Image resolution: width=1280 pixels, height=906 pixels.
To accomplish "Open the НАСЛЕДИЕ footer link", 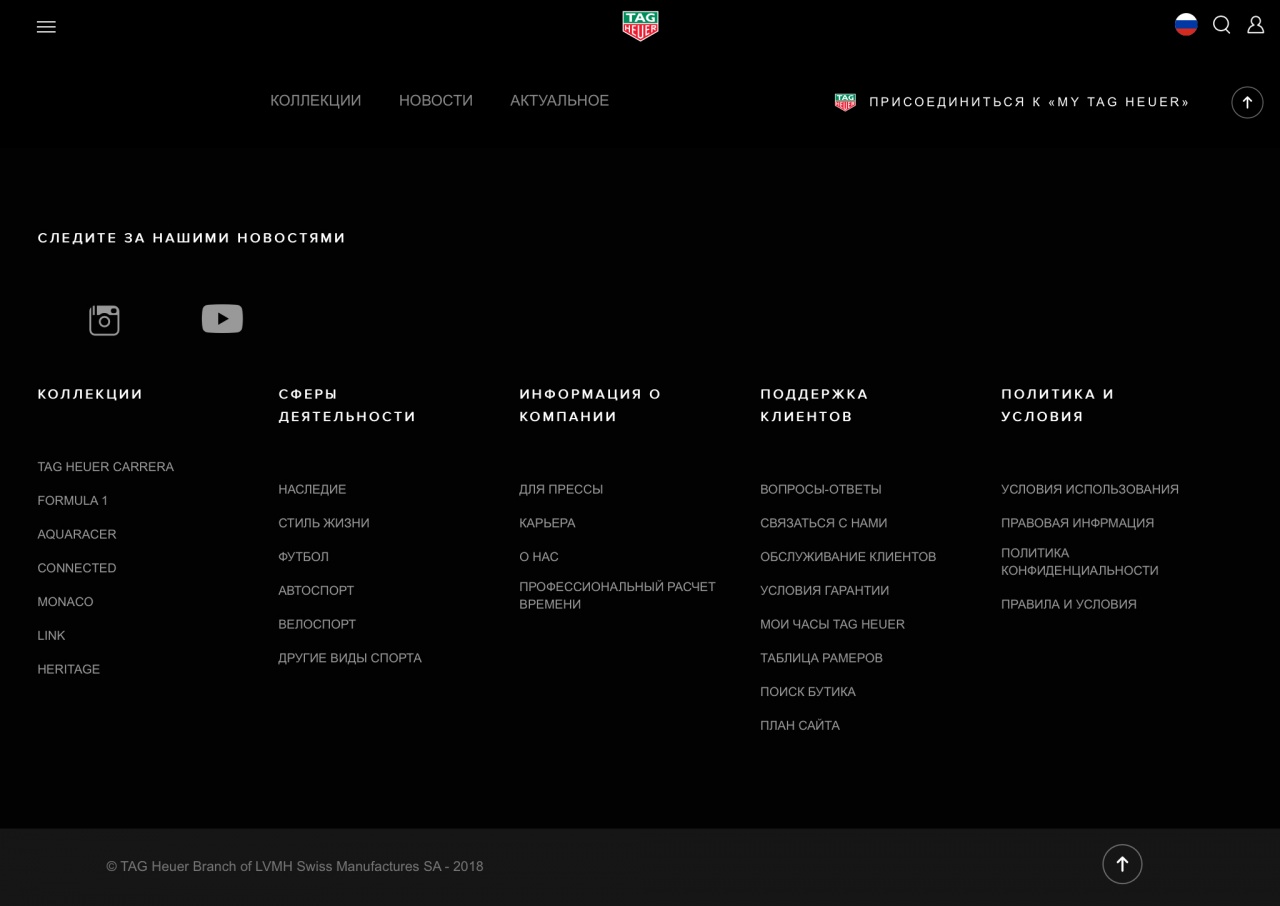I will tap(312, 490).
